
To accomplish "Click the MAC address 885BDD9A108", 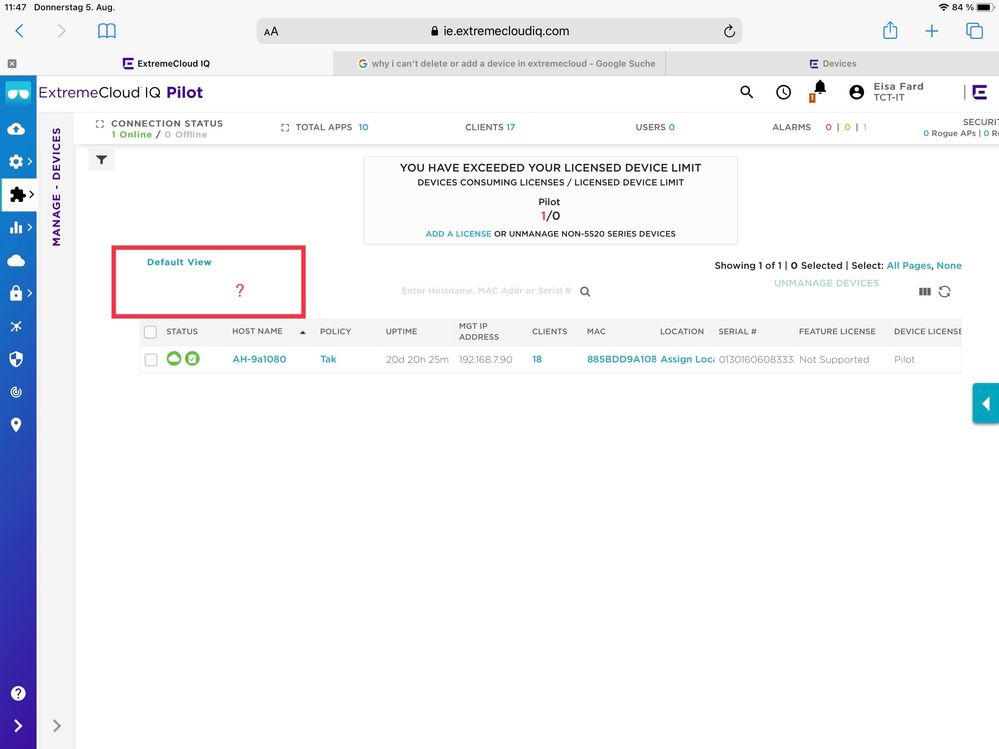I will [621, 359].
